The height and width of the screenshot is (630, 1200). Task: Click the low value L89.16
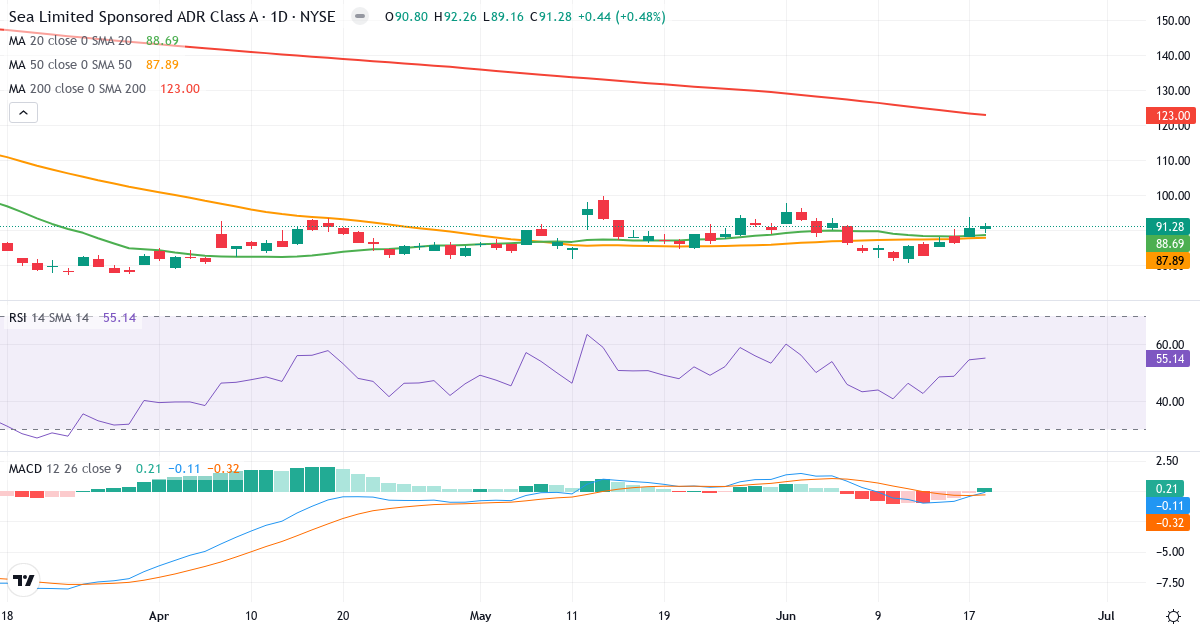pyautogui.click(x=503, y=17)
